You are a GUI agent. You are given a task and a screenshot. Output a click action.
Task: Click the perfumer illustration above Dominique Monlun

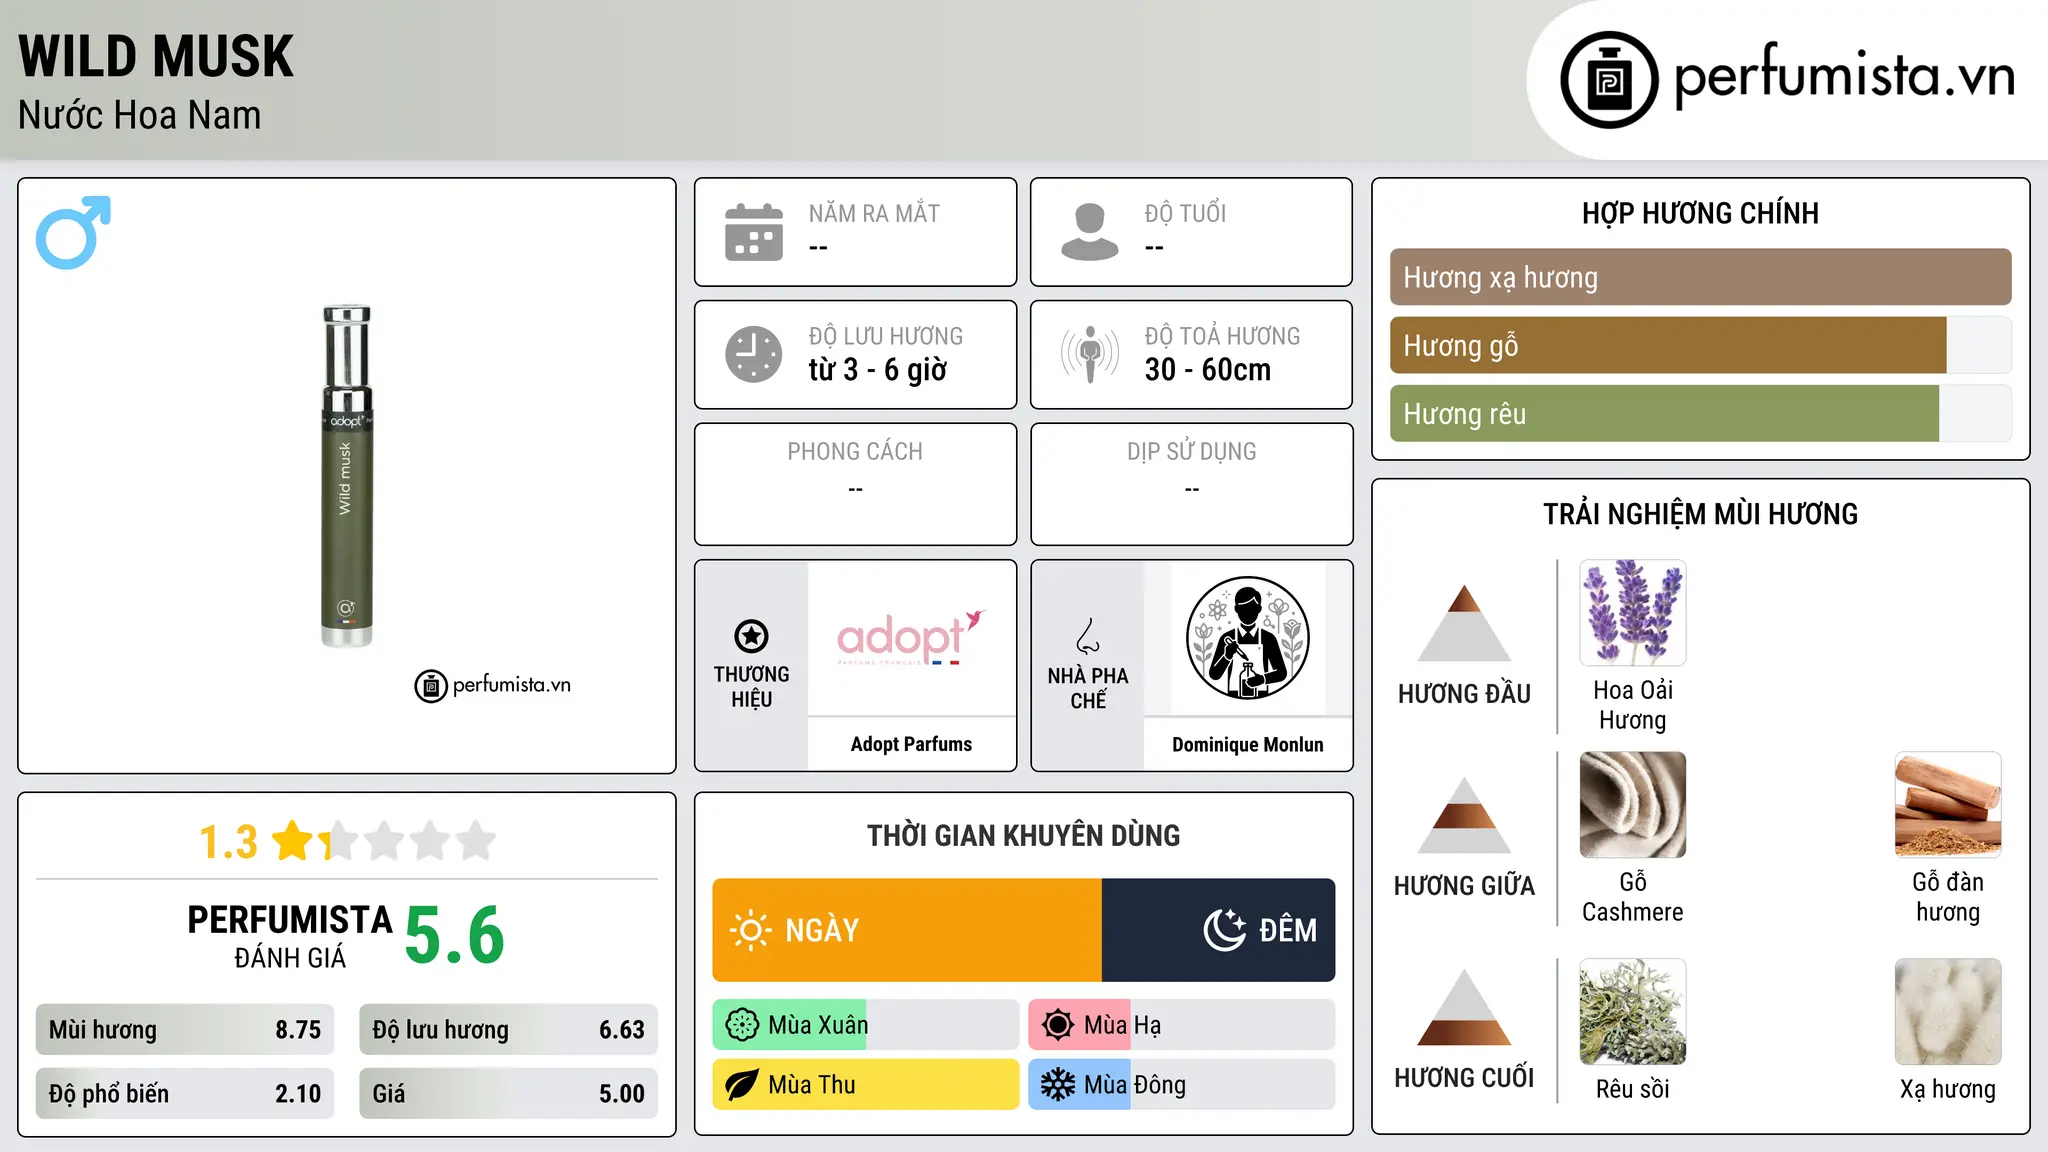1247,638
